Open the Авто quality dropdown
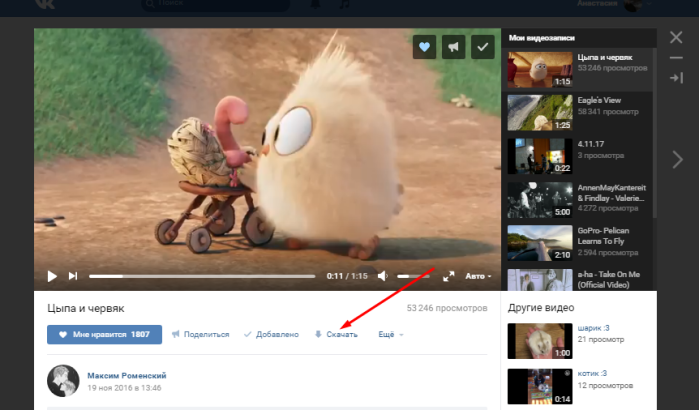This screenshot has width=699, height=410. click(x=478, y=276)
